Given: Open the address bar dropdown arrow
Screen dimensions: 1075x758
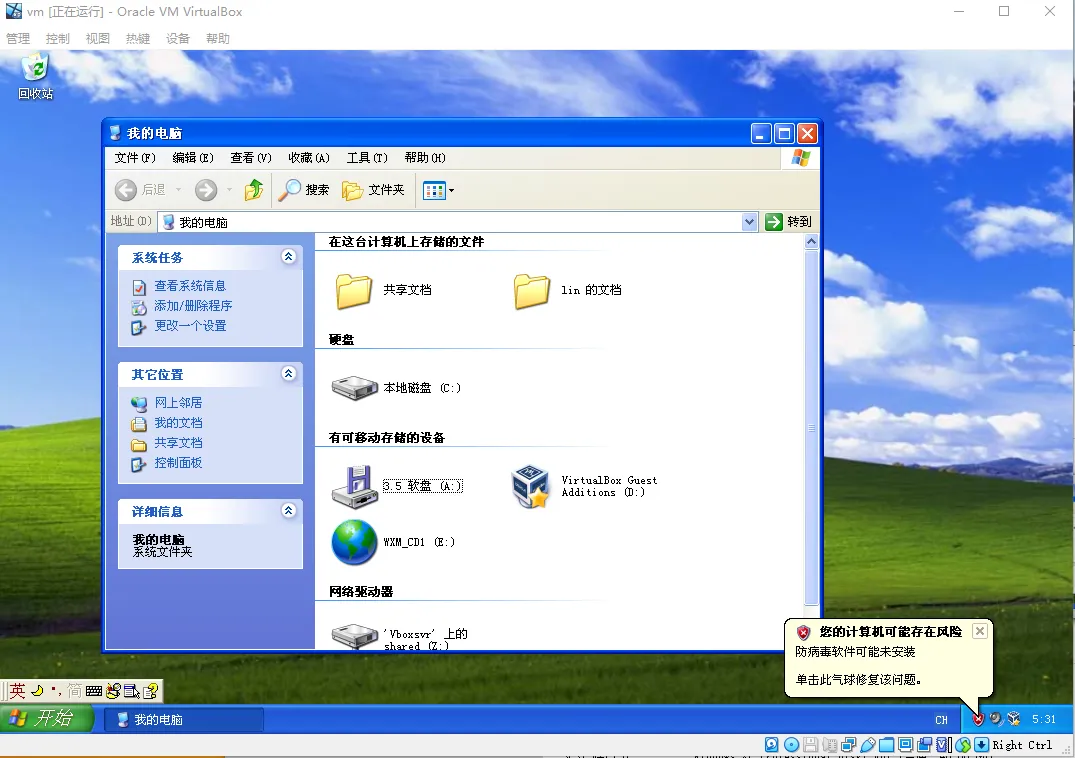Looking at the screenshot, I should pos(750,222).
